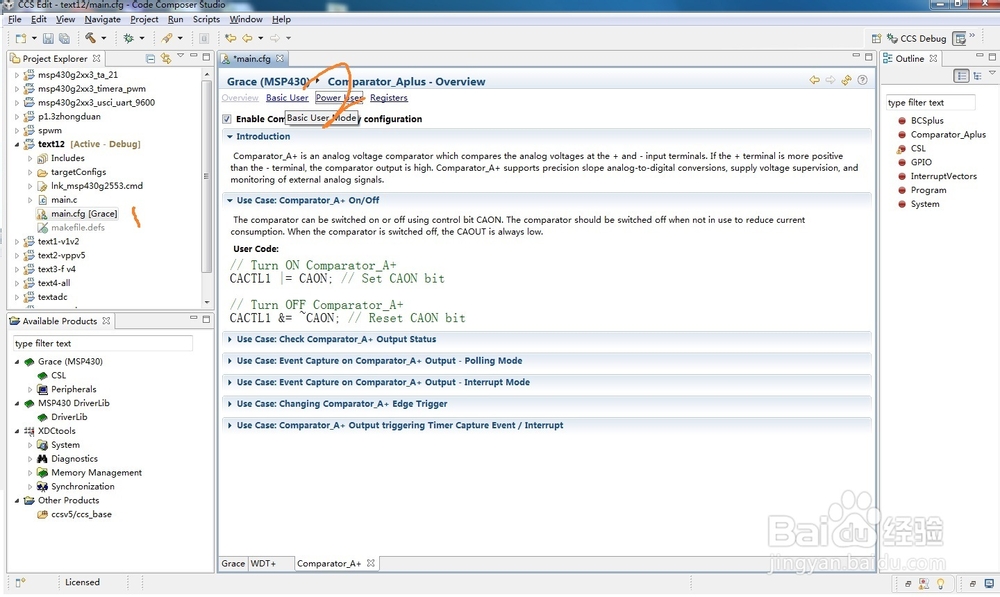Collapse the Introduction section

(x=230, y=136)
